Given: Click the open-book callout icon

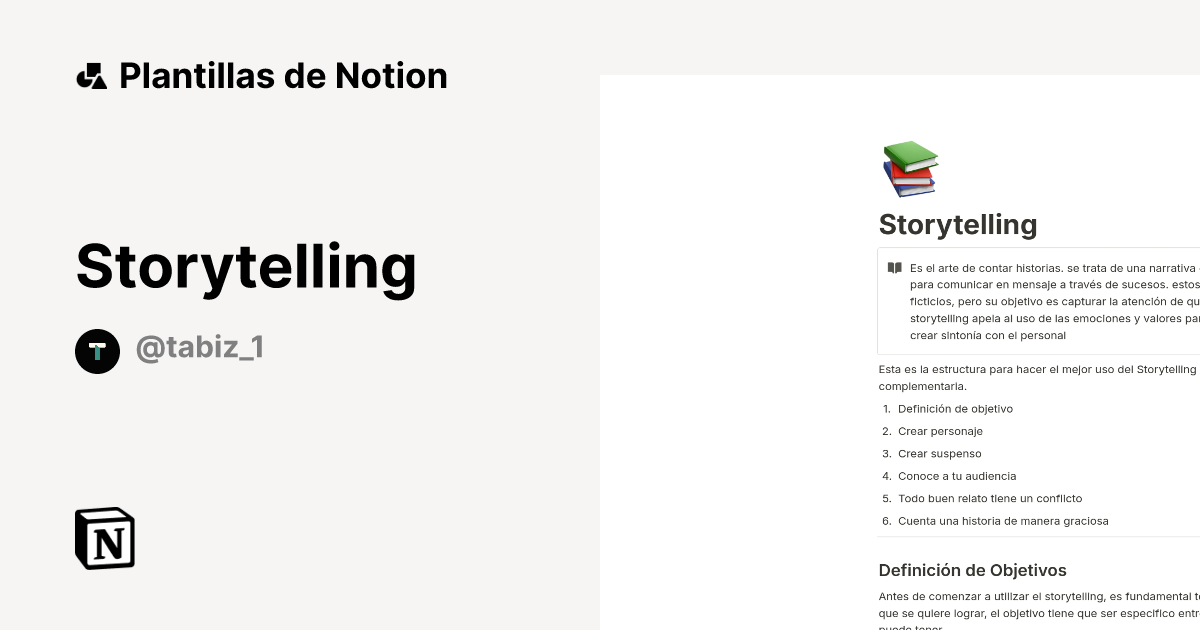Looking at the screenshot, I should 894,268.
